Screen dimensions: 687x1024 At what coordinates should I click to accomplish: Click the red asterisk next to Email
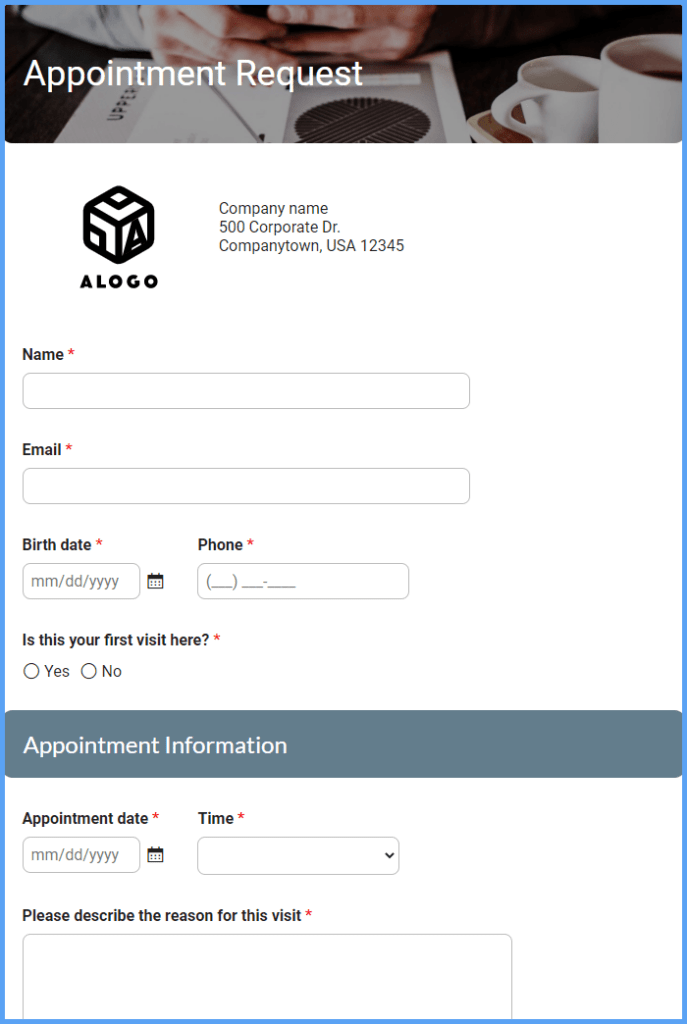coord(68,449)
